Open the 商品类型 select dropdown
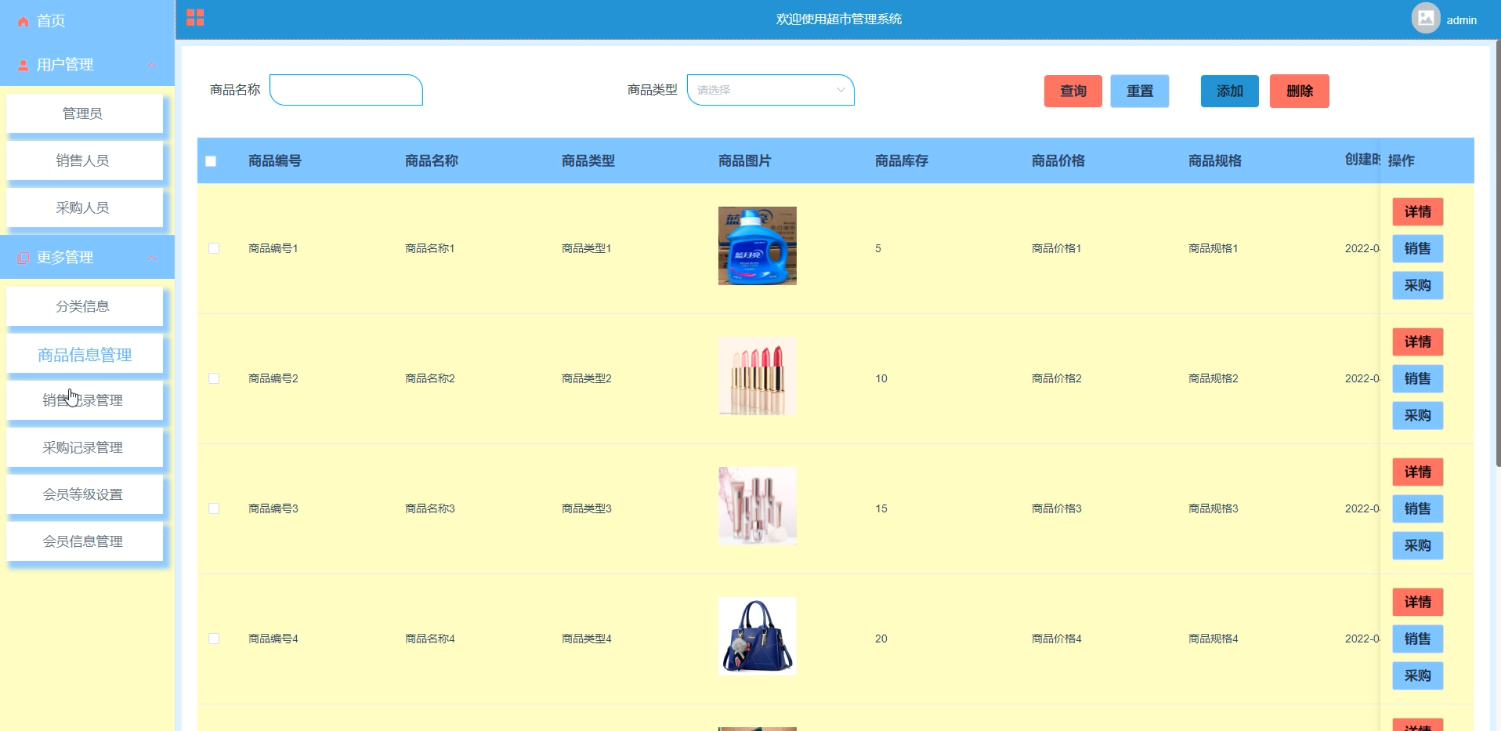The image size is (1501, 731). pyautogui.click(x=770, y=90)
